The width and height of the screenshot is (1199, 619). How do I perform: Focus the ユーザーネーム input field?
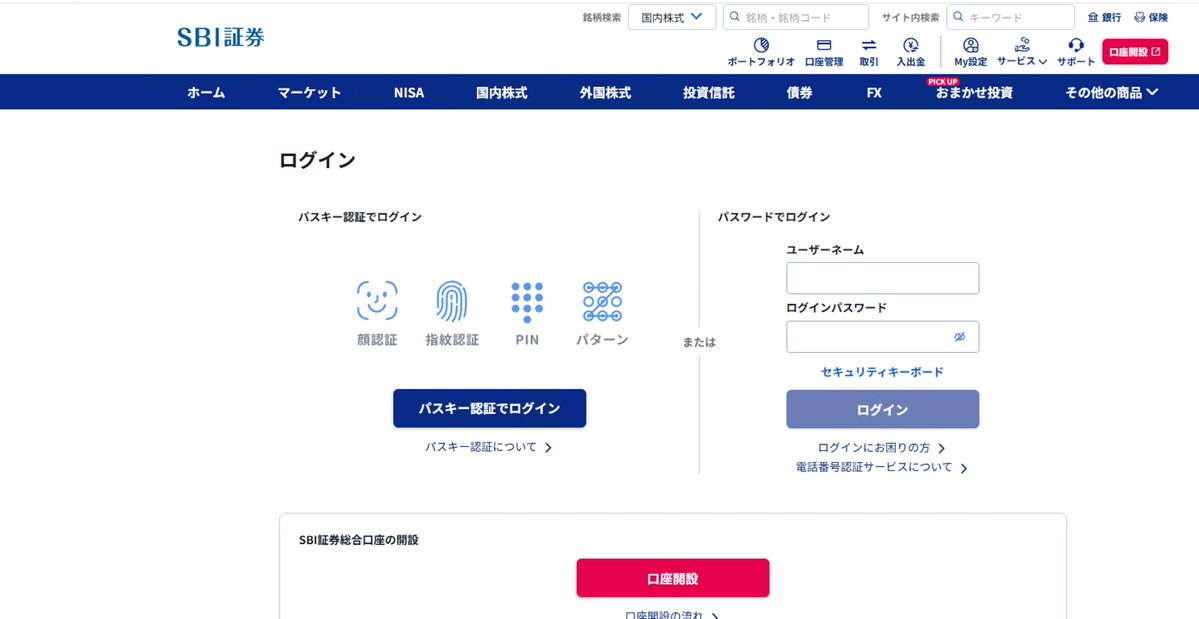pos(882,278)
